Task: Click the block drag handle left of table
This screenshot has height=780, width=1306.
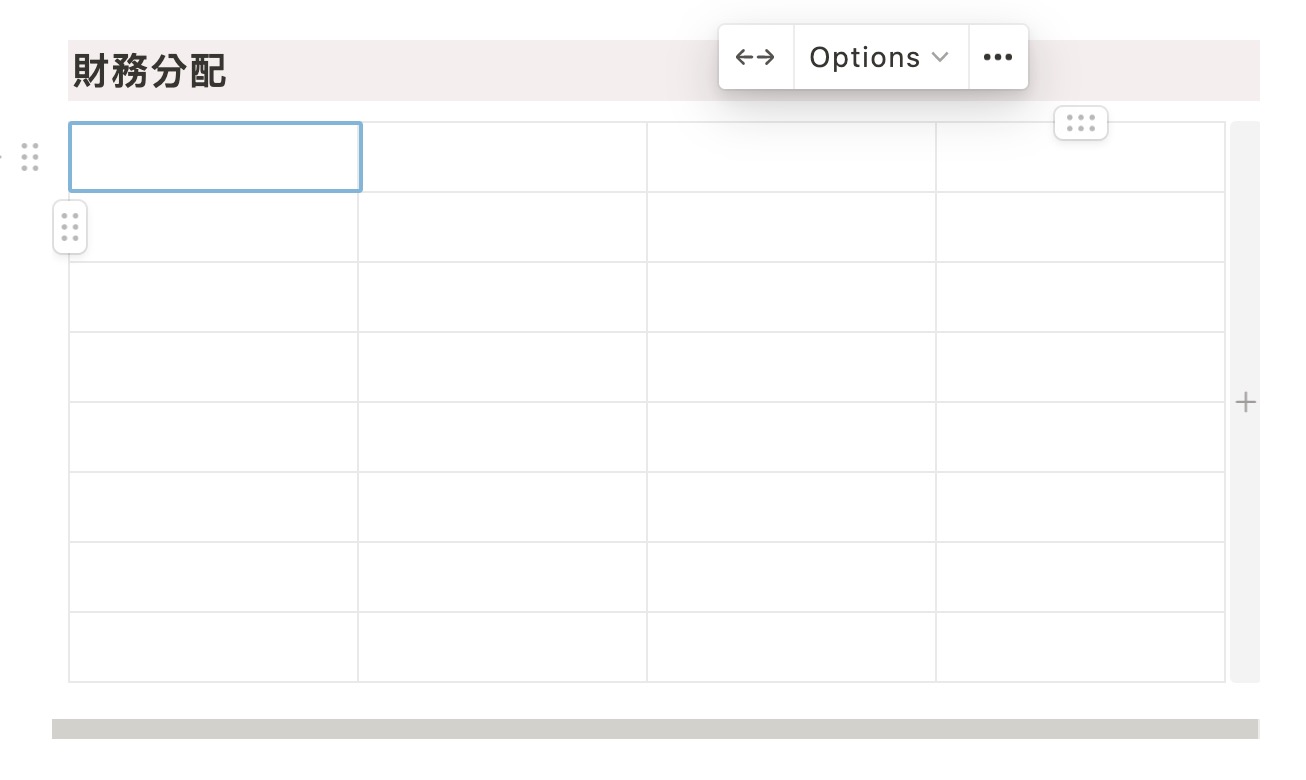Action: (30, 157)
